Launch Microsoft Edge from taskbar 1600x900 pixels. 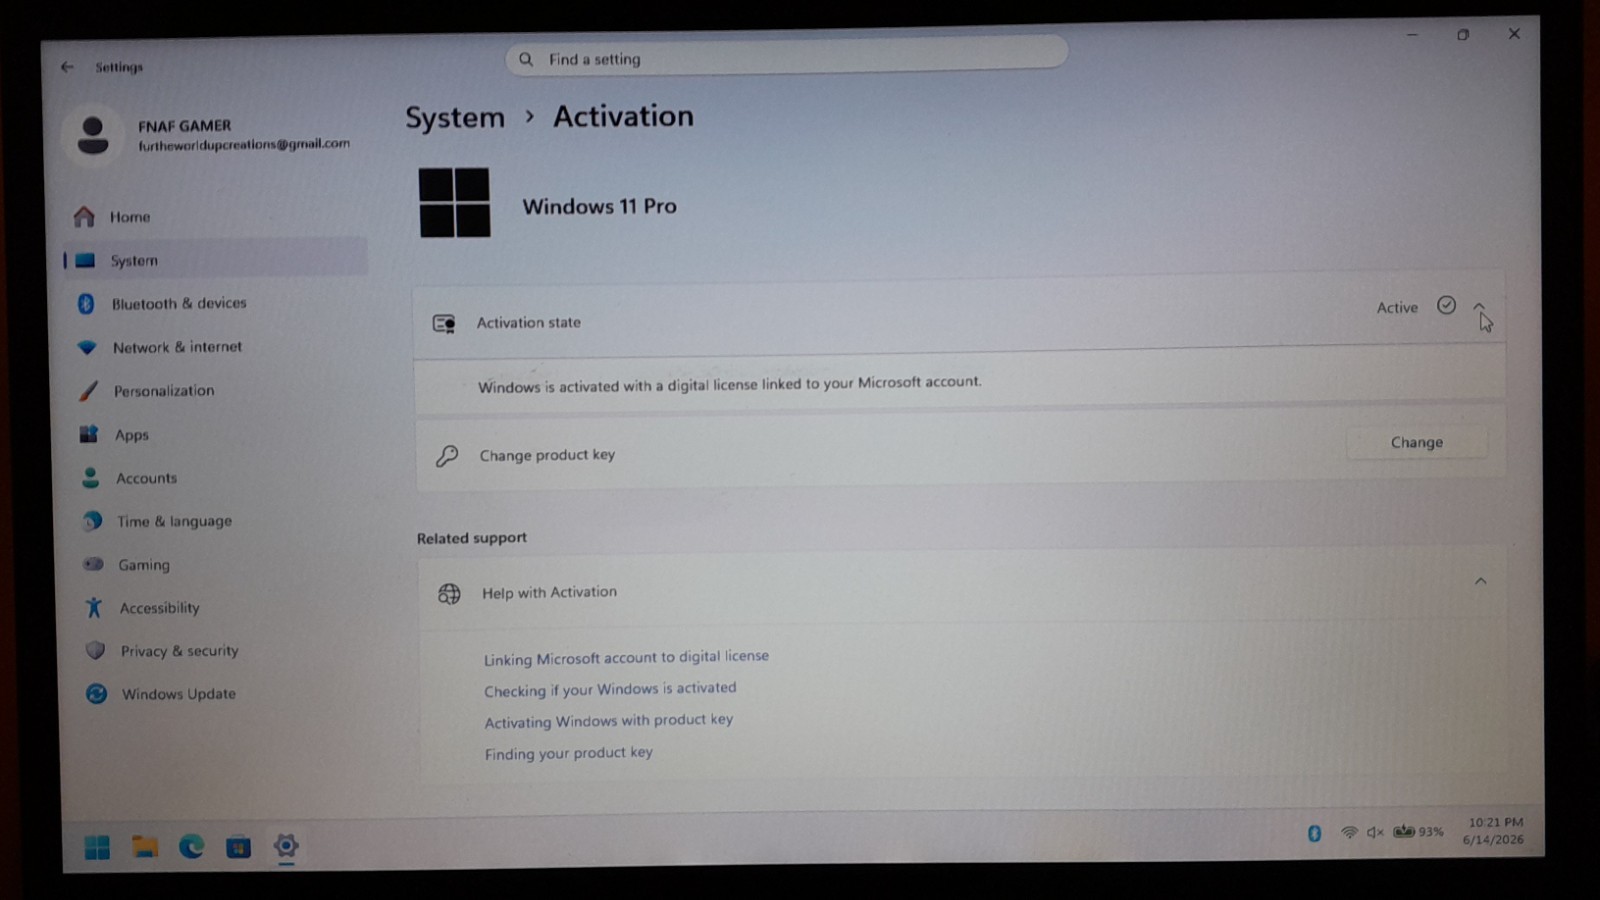point(191,847)
